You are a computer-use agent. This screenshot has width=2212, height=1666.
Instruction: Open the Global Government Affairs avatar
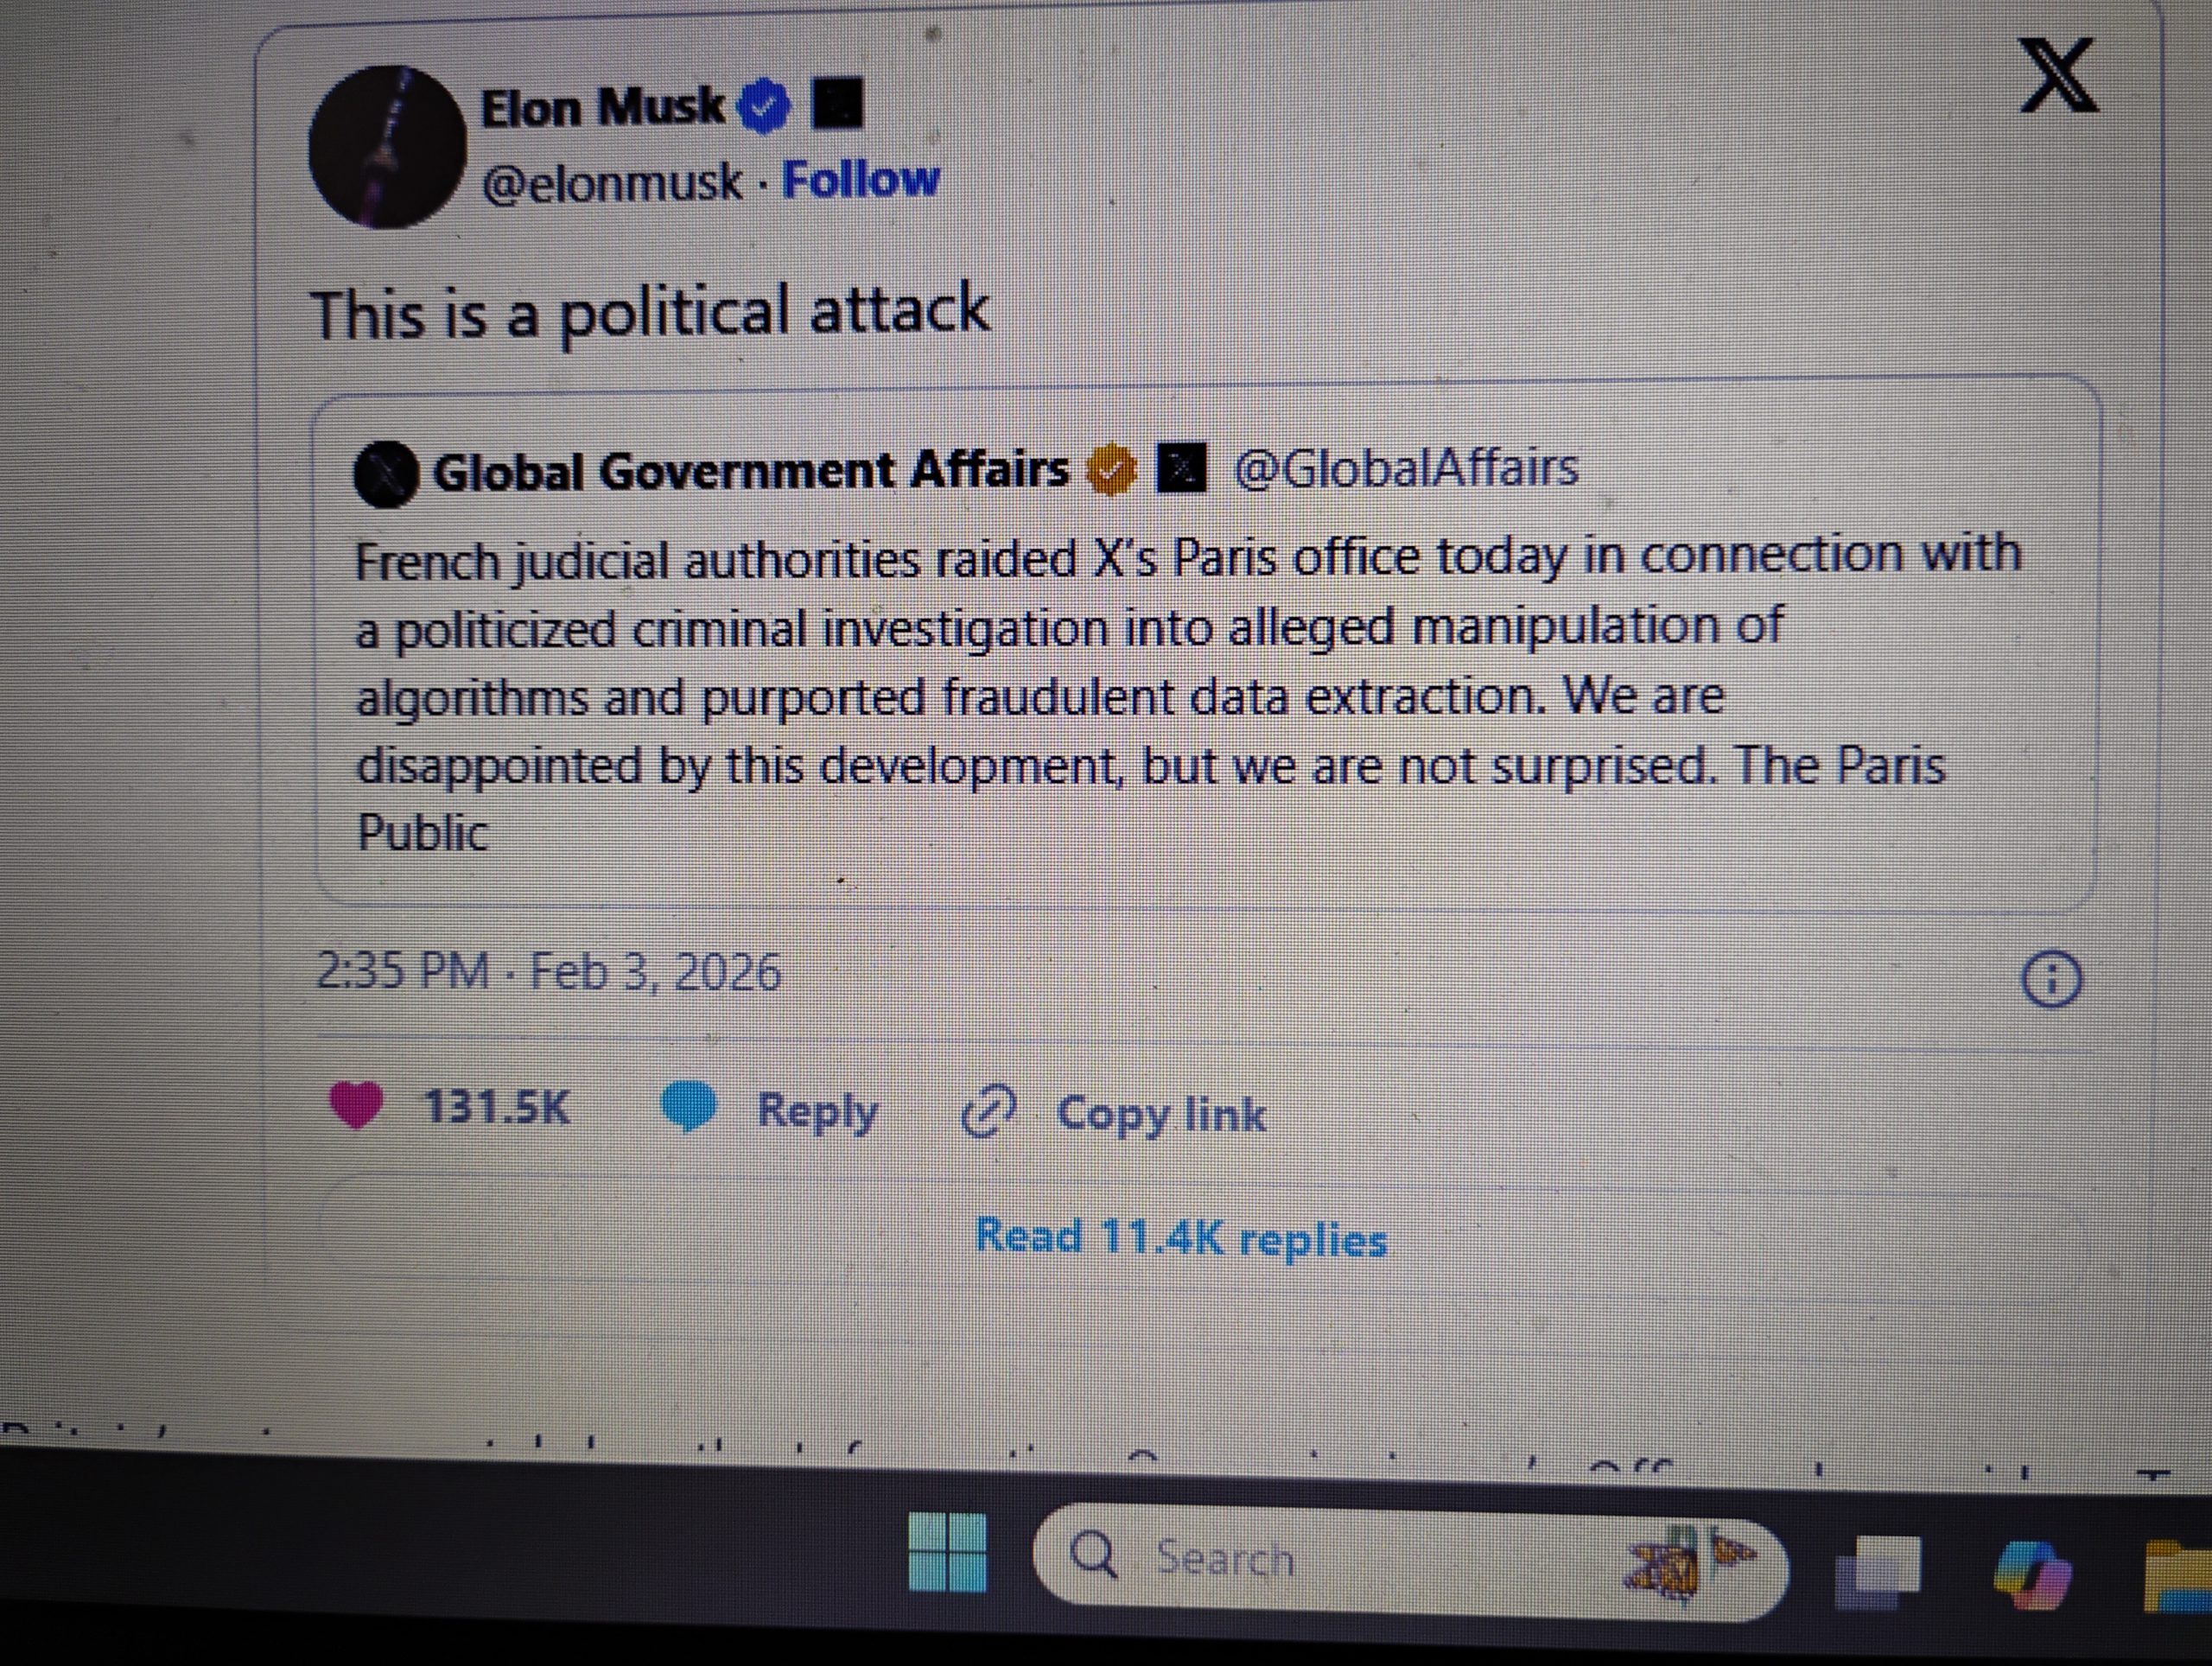386,474
